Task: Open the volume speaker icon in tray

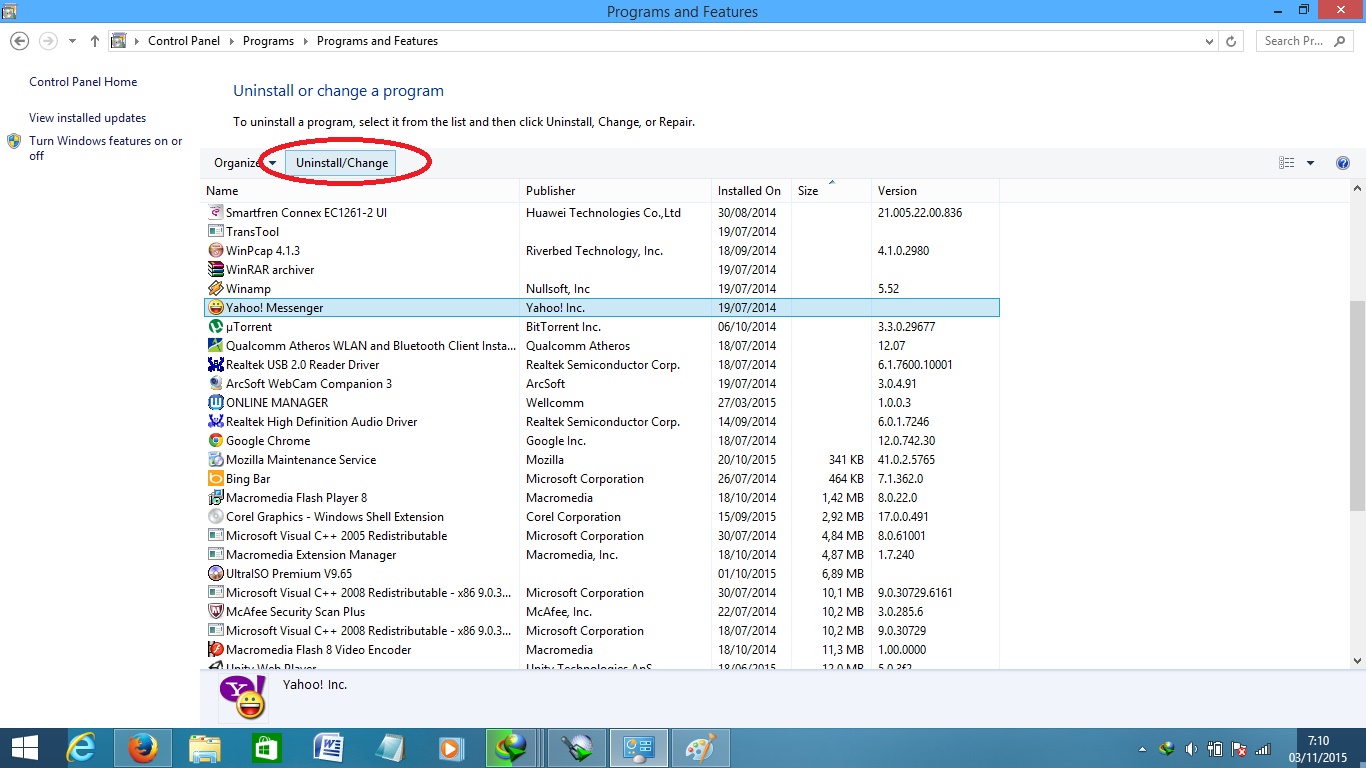Action: (x=1191, y=748)
